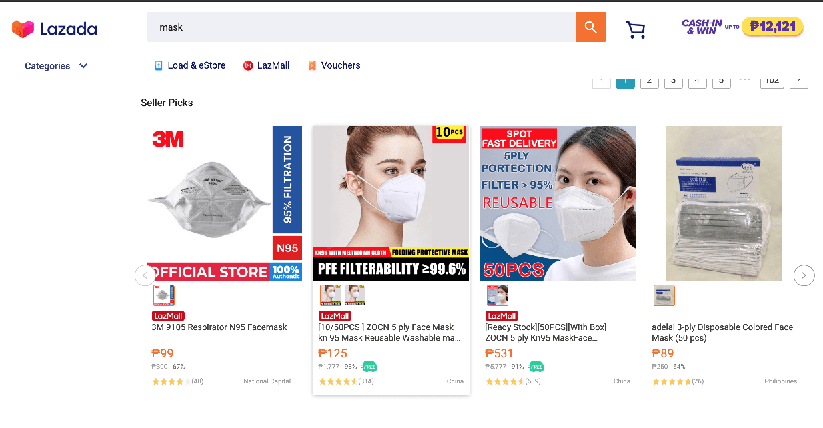
Task: Open the Cash In & Win banner
Action: point(742,26)
